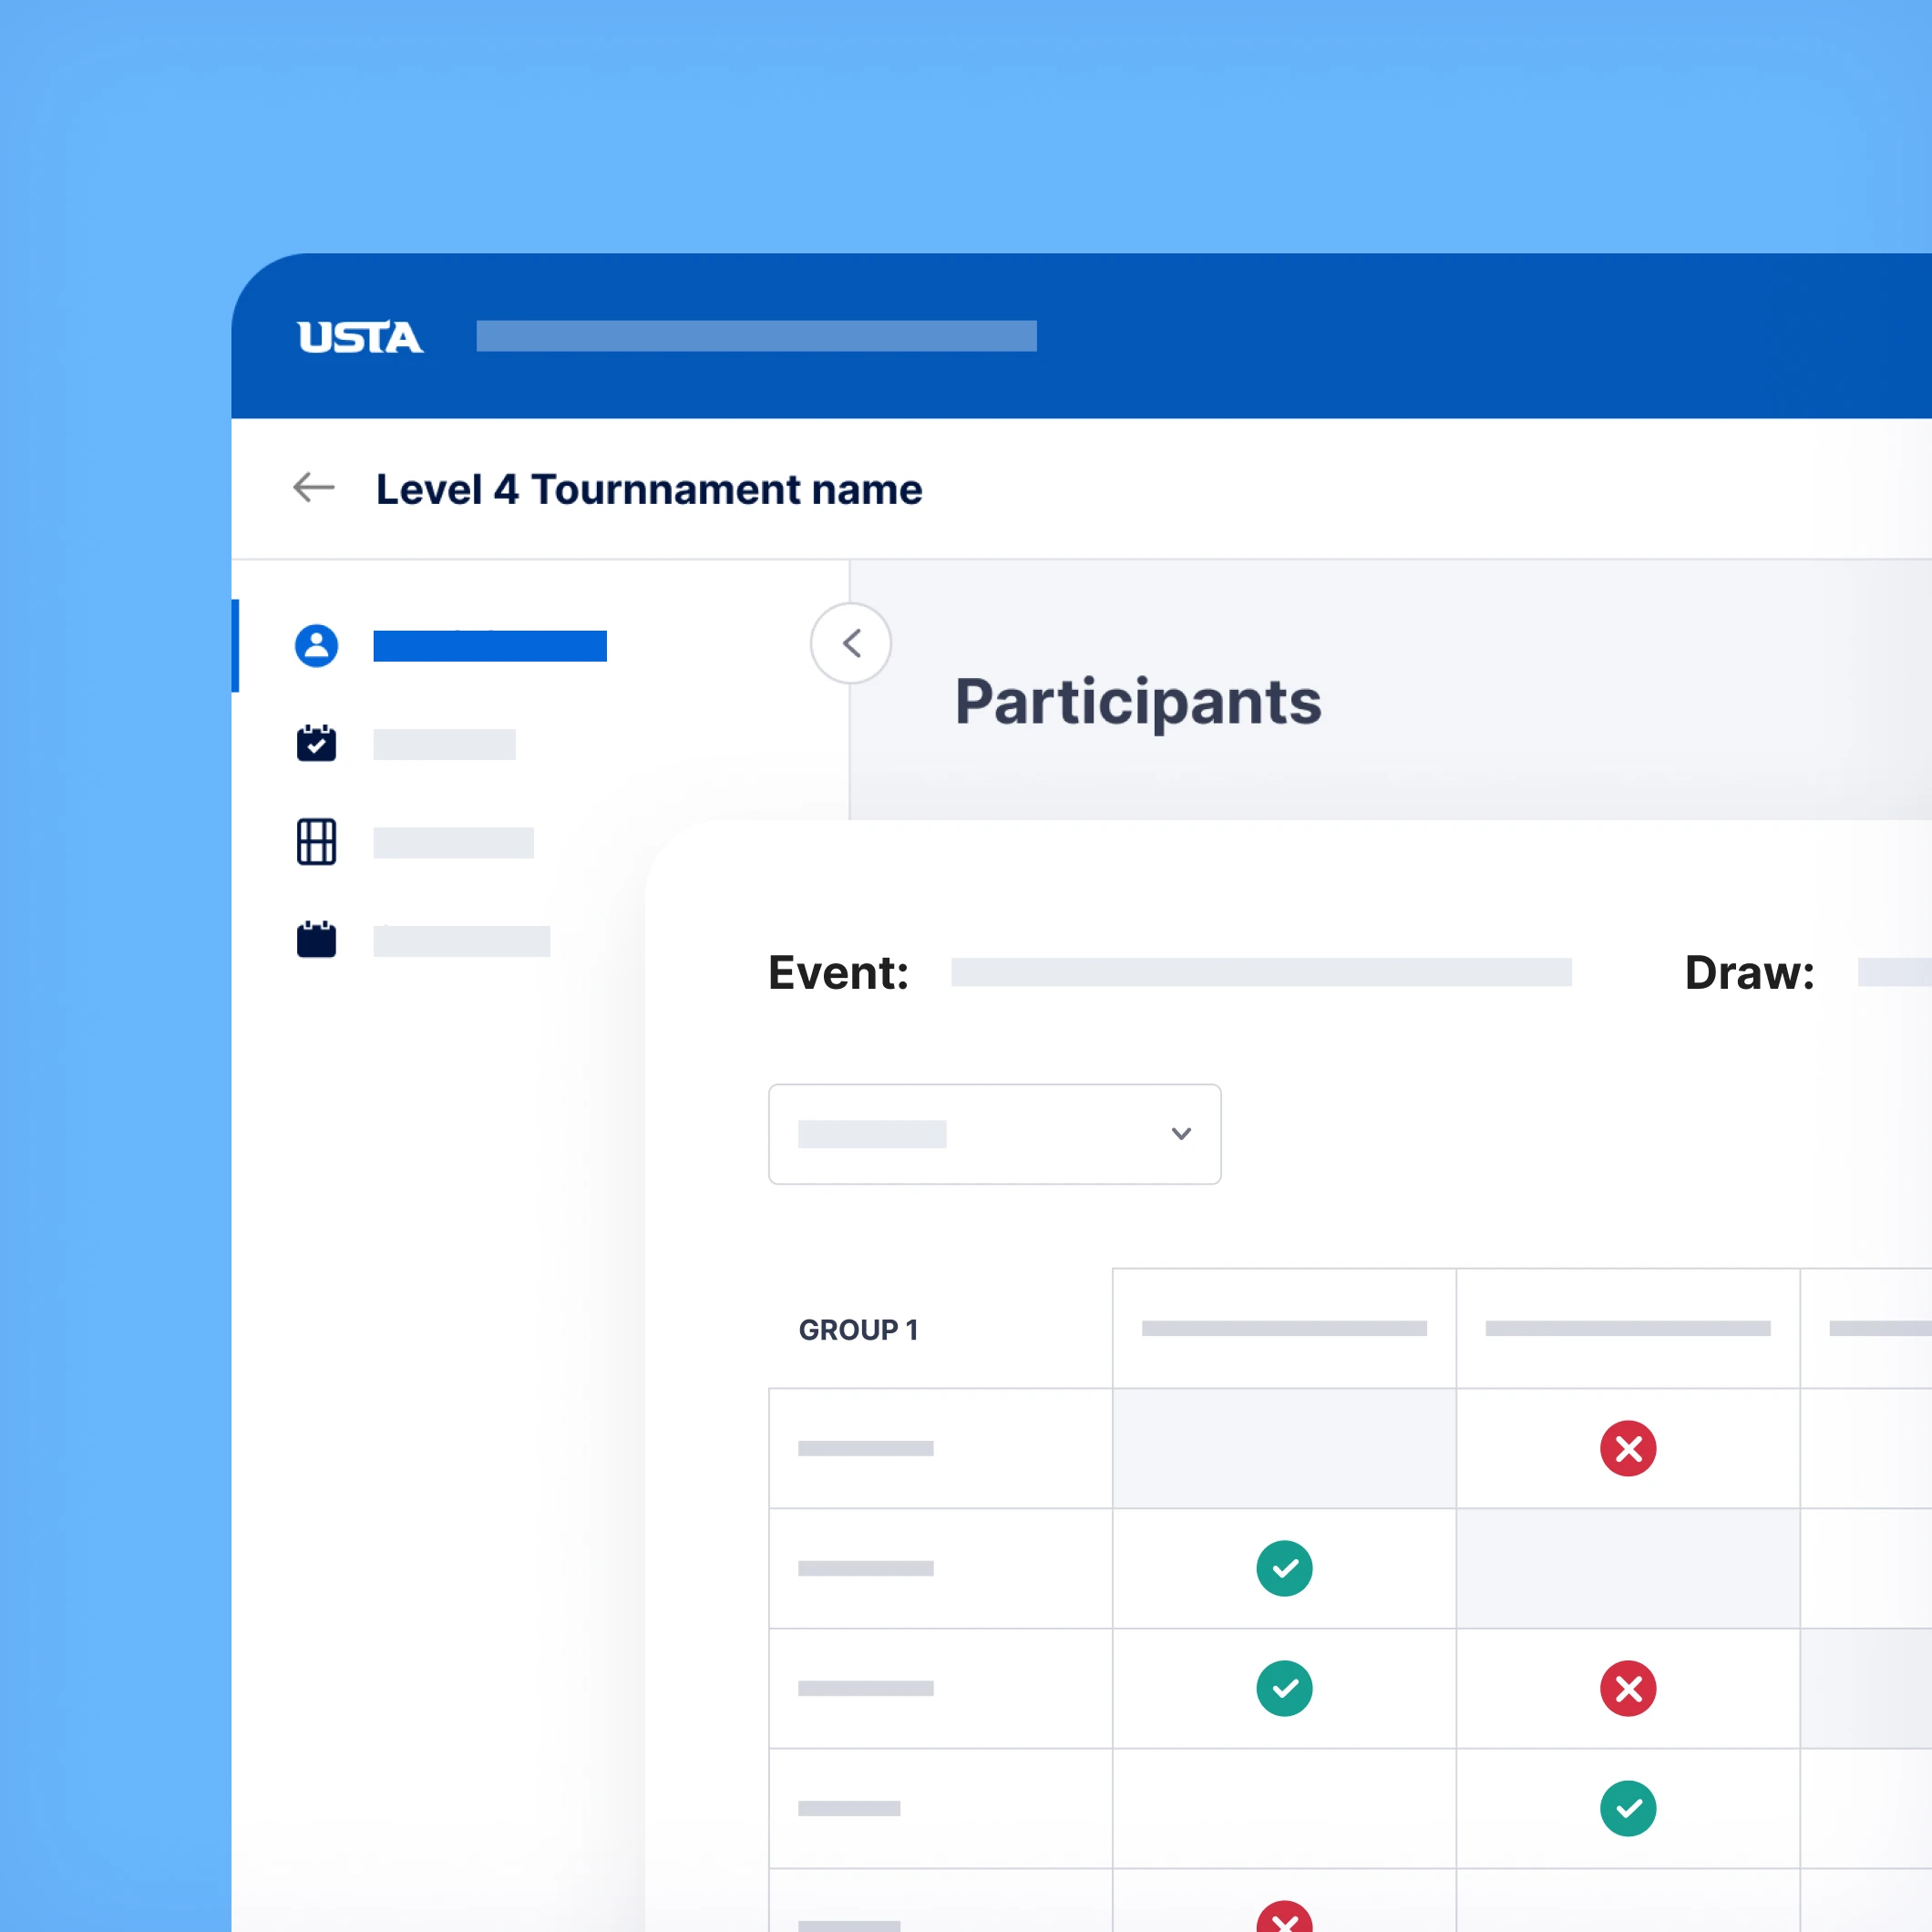The width and height of the screenshot is (1932, 1932).
Task: Toggle the green check in fourth row
Action: click(x=1627, y=1808)
